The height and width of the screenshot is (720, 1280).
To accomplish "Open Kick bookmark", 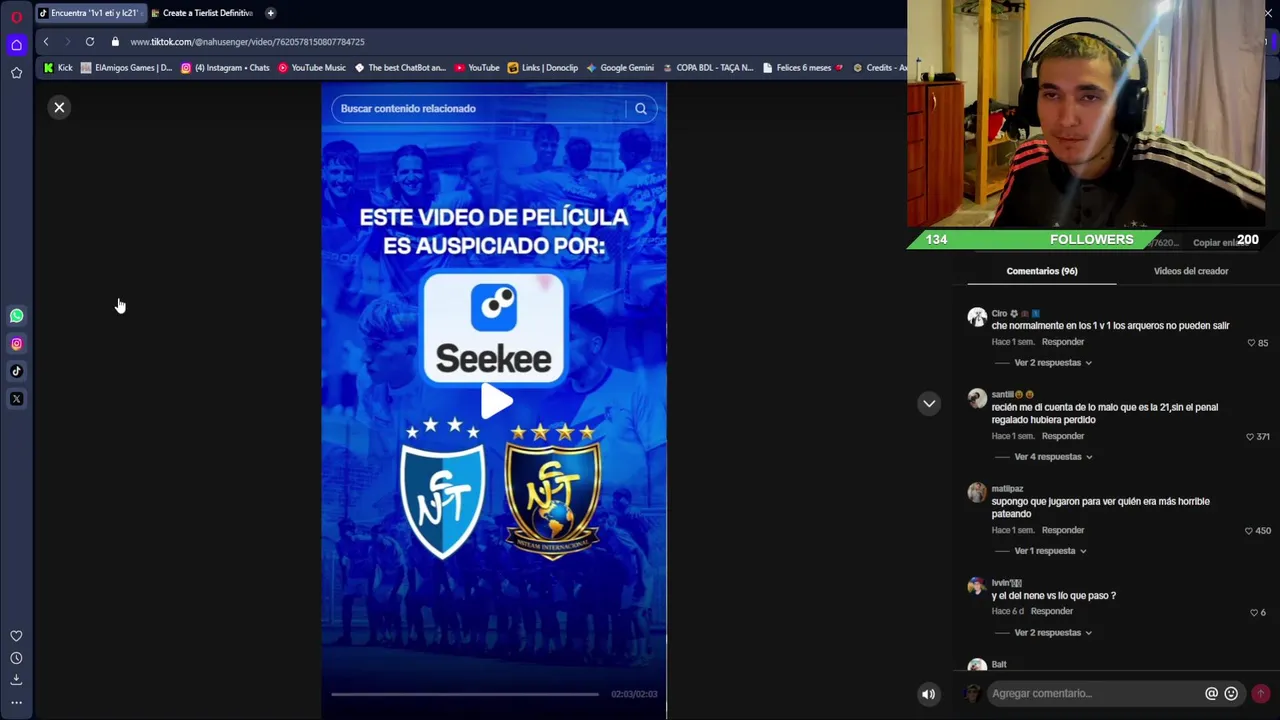I will click(58, 68).
